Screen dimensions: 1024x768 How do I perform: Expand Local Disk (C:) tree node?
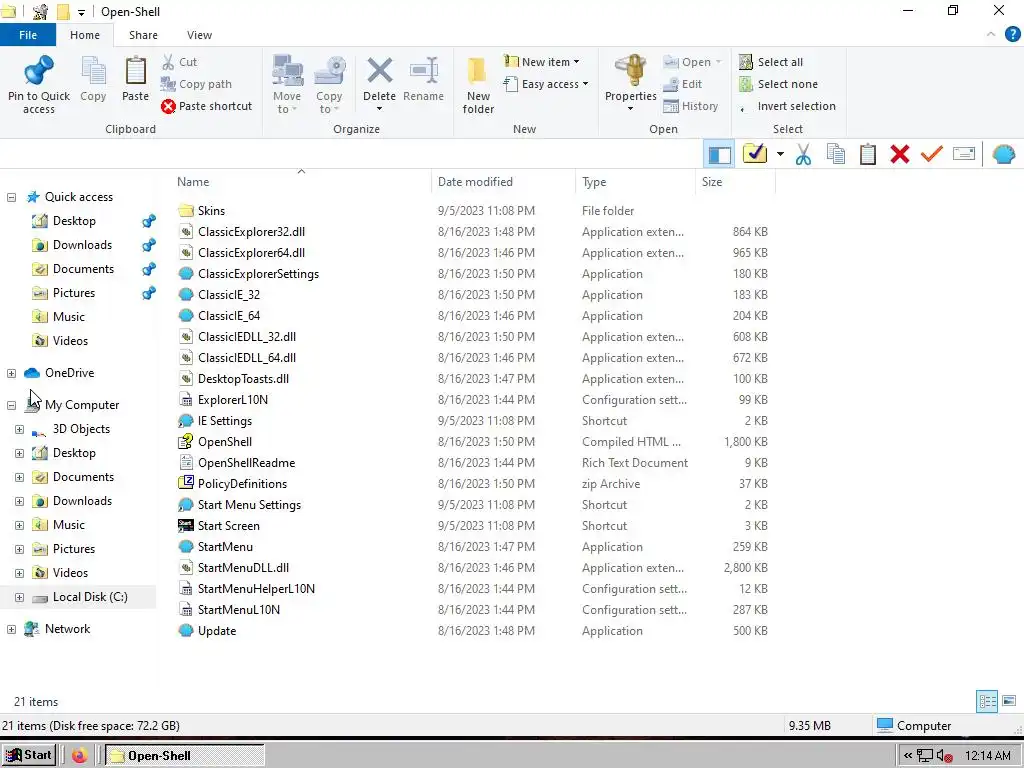[19, 597]
